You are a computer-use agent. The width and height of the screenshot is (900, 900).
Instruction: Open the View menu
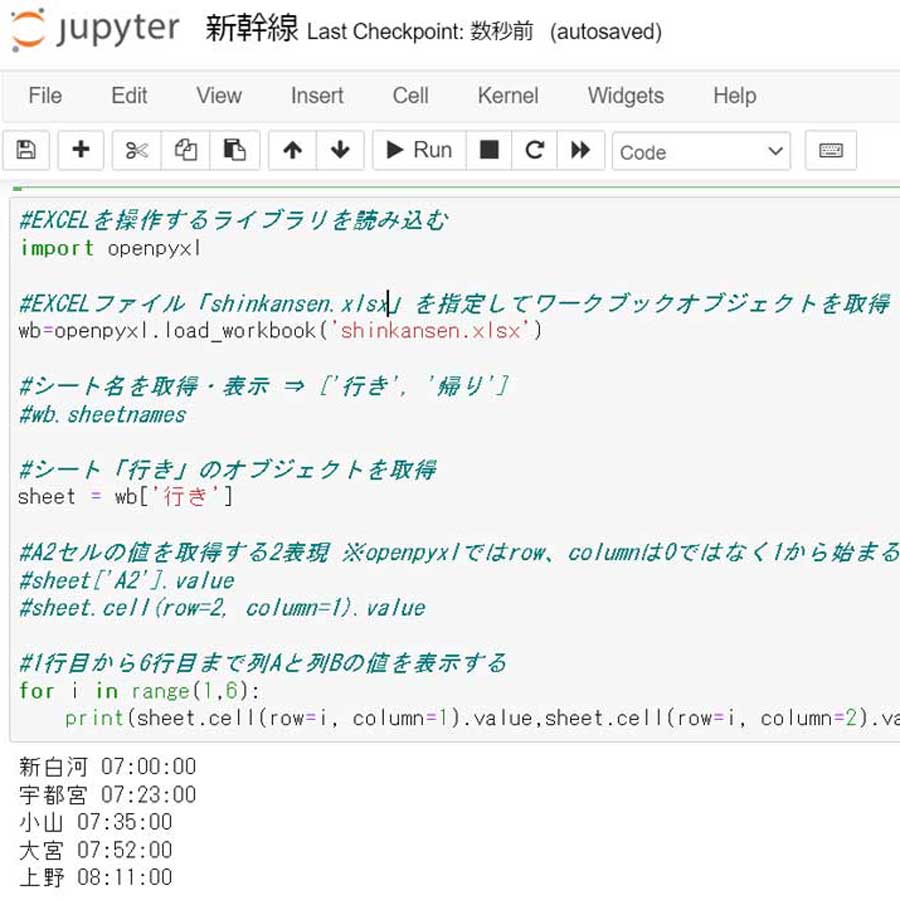coord(219,95)
